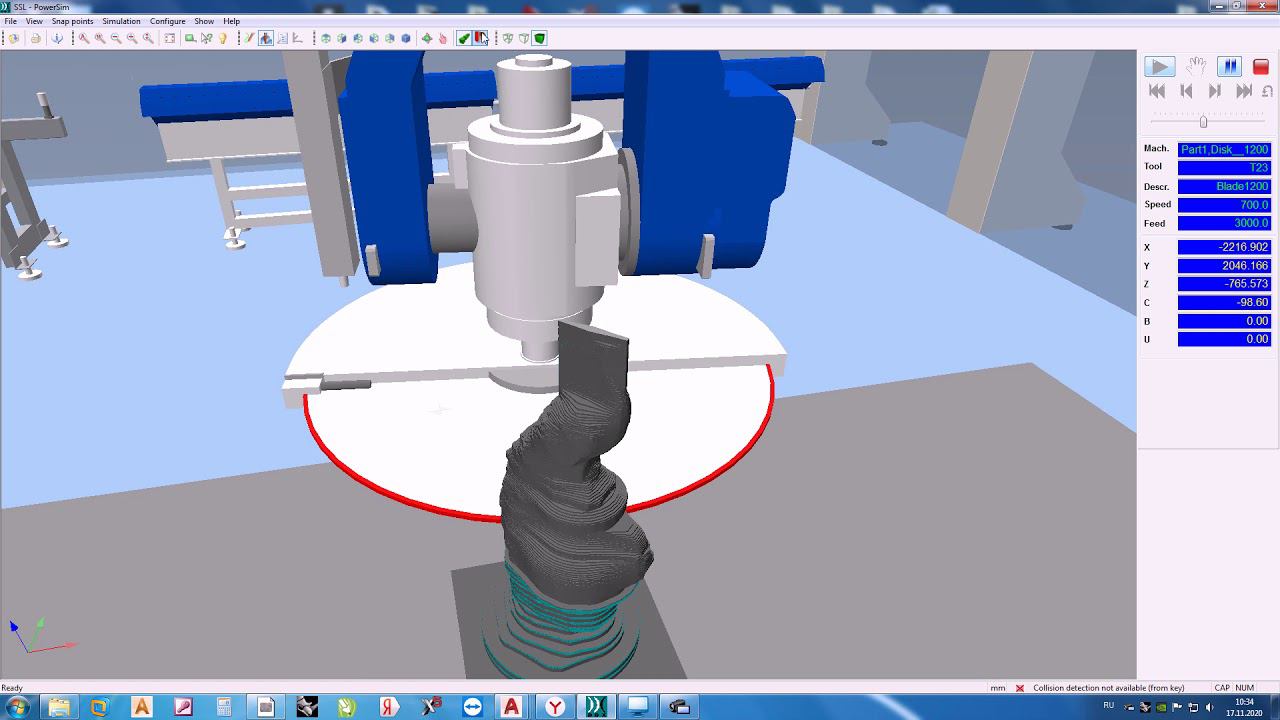Click the U axis value 0.00

click(x=1224, y=340)
